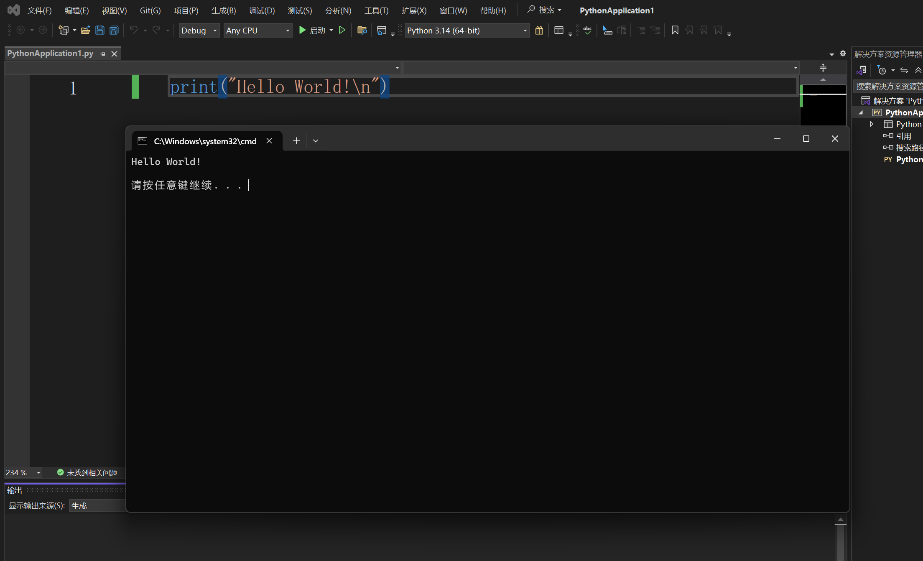Image resolution: width=923 pixels, height=561 pixels.
Task: Click the editor scrollbar up arrow
Action: click(x=823, y=79)
